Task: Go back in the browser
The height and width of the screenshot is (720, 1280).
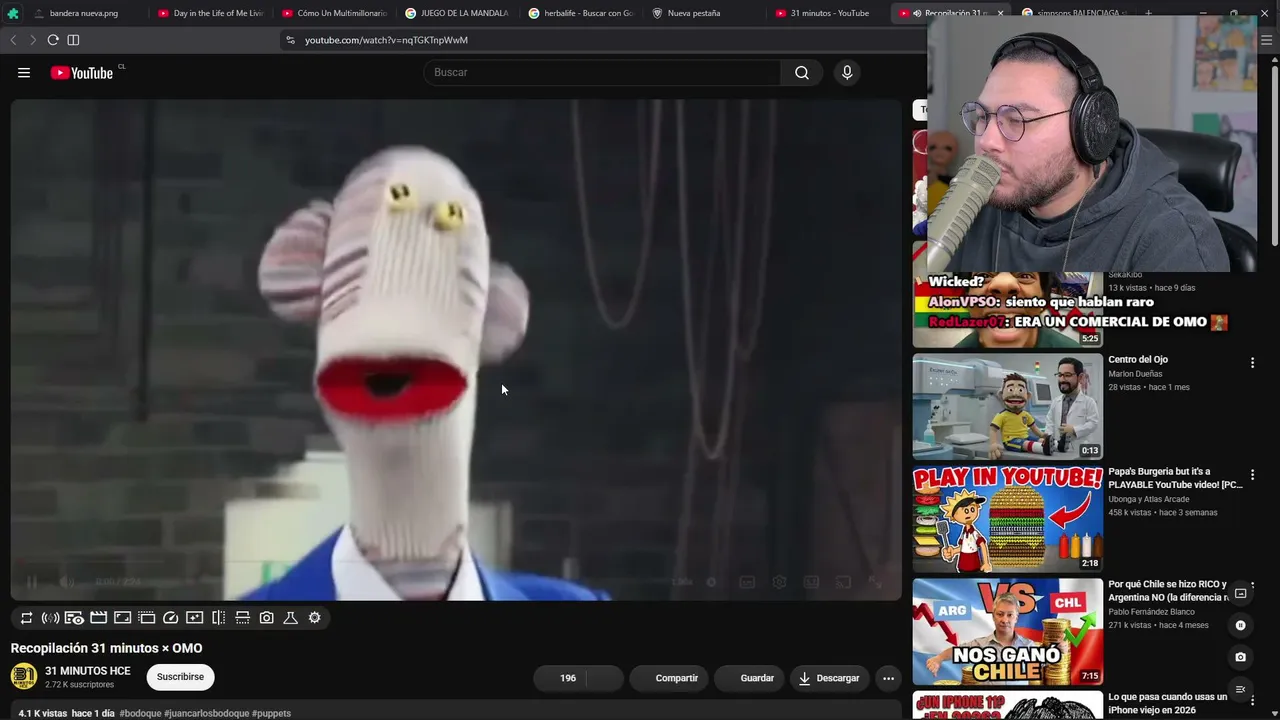Action: click(x=13, y=40)
